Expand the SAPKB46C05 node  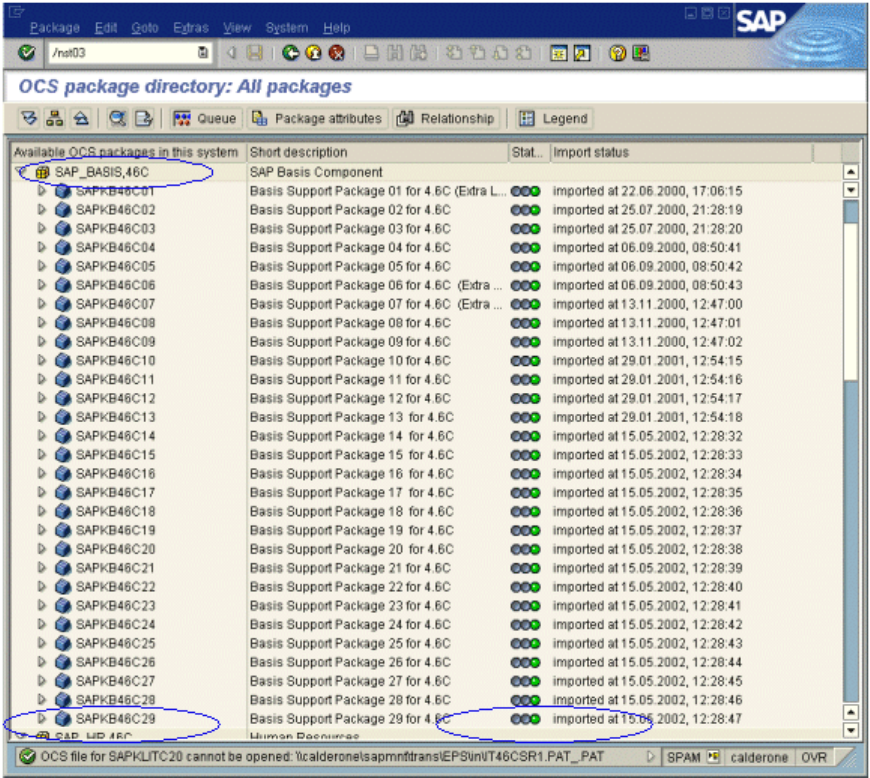[x=42, y=266]
